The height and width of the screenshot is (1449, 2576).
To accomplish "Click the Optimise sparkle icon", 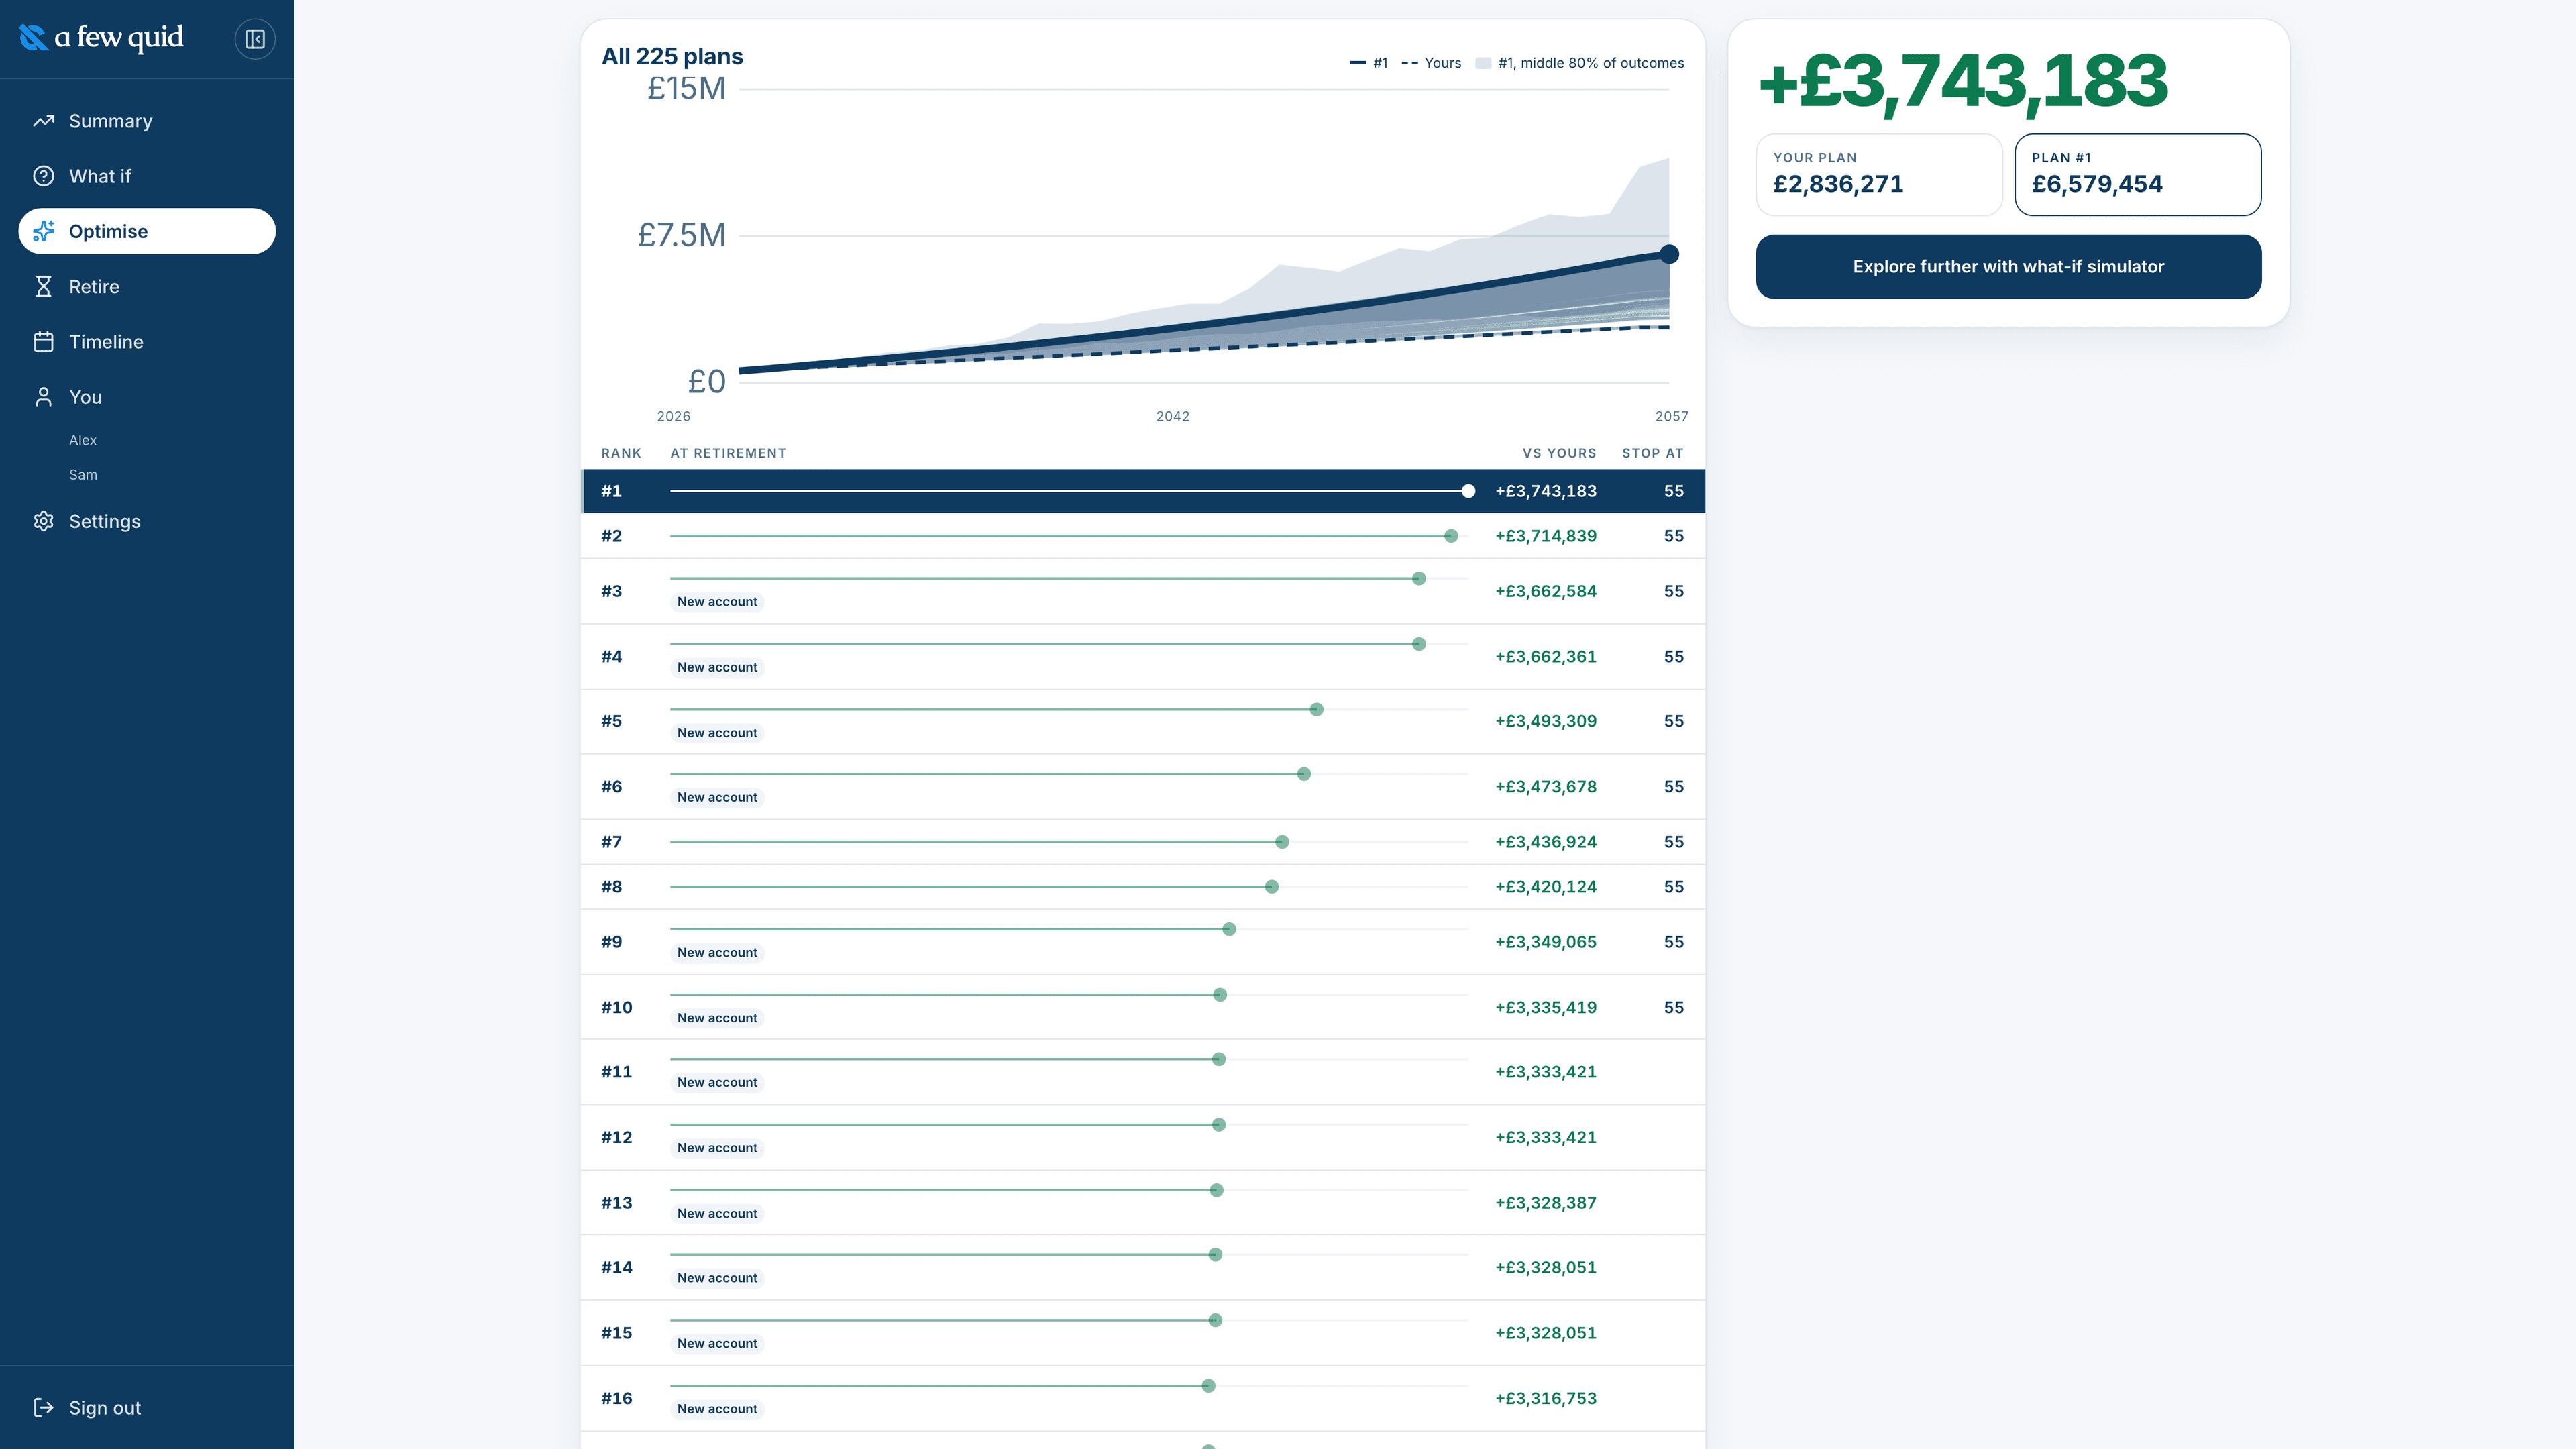I will [x=43, y=231].
